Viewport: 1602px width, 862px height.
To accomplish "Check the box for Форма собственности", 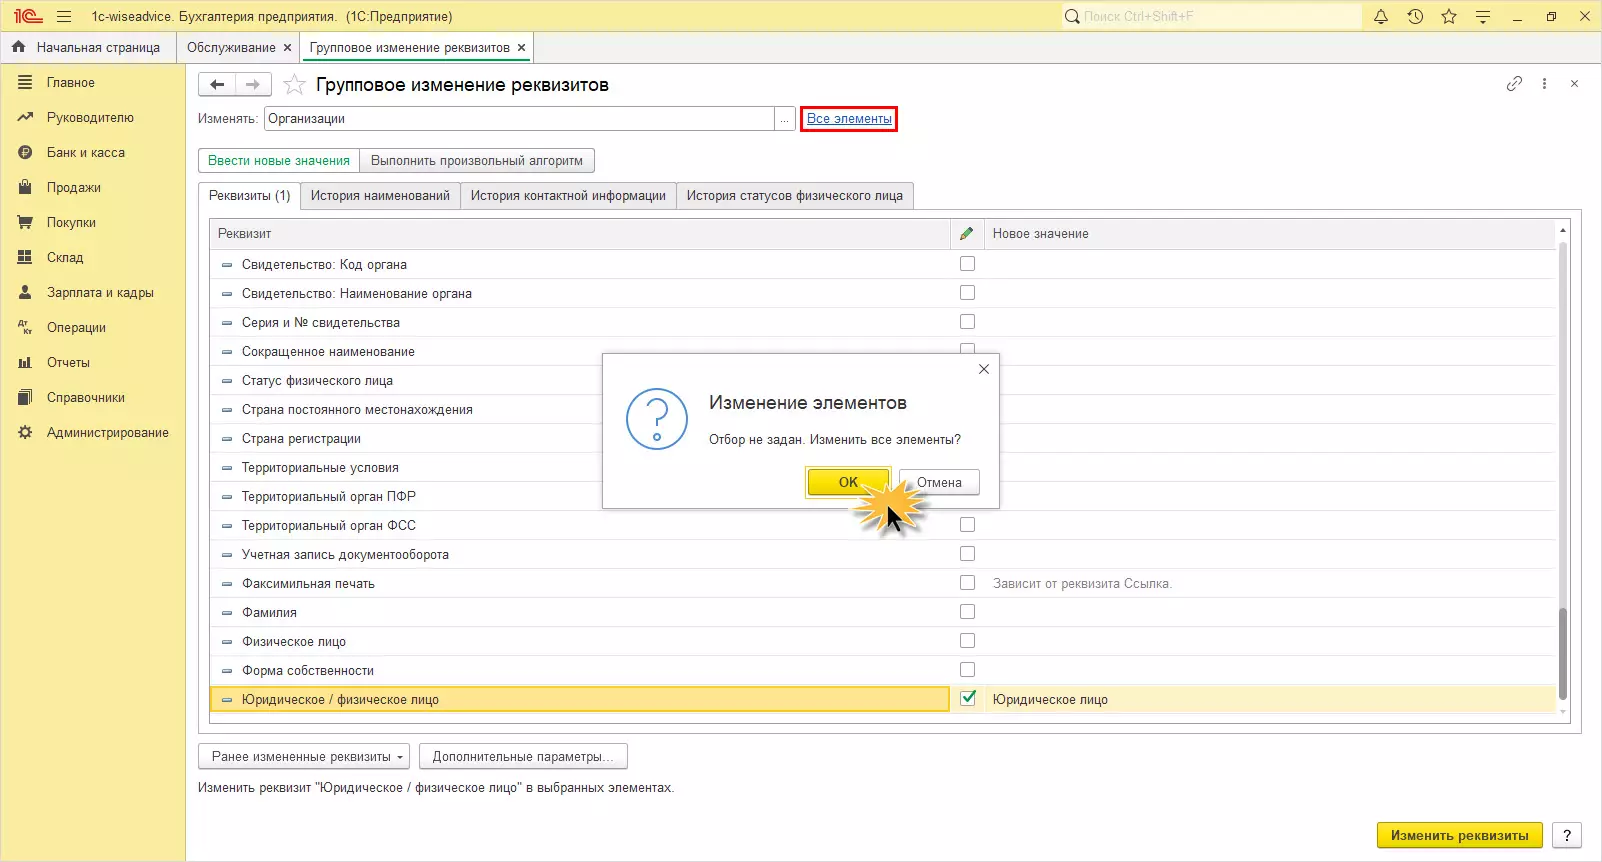I will pyautogui.click(x=967, y=670).
